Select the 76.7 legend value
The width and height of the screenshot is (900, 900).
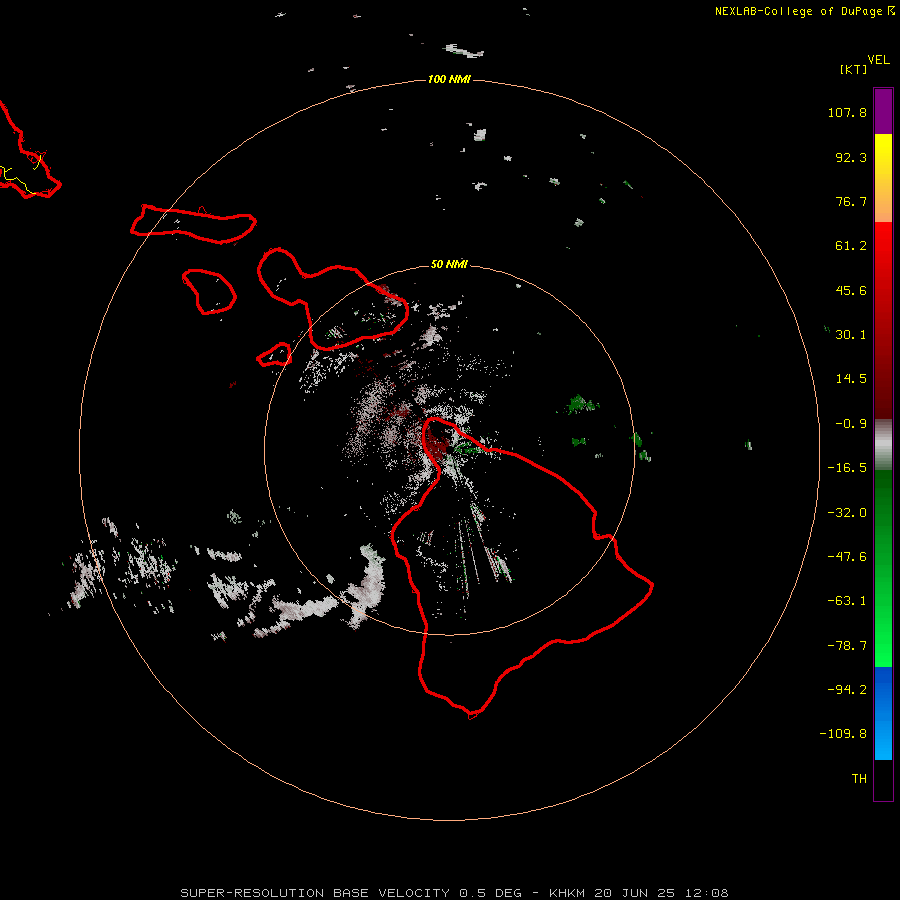click(x=851, y=201)
